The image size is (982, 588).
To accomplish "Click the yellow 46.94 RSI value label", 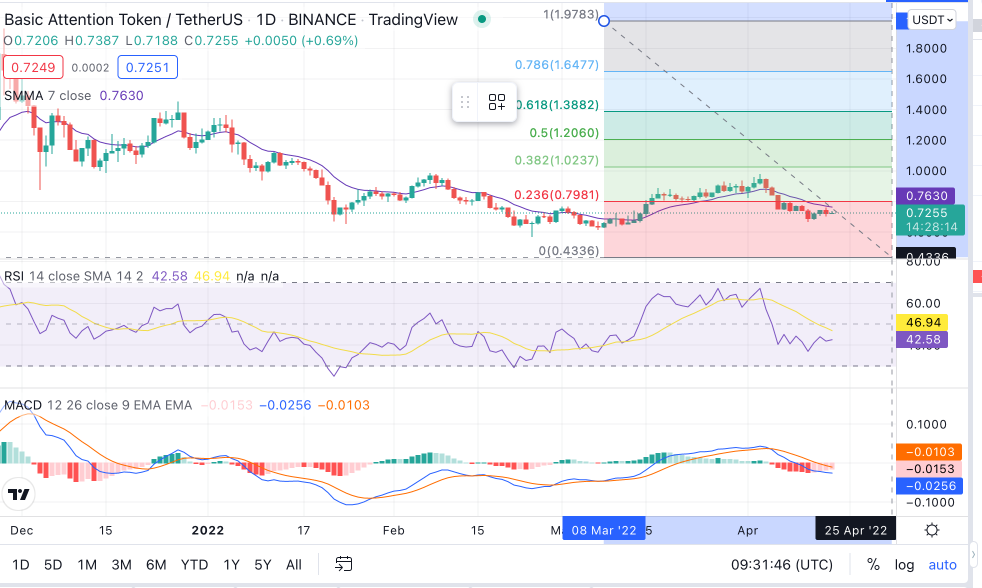I will tap(923, 322).
